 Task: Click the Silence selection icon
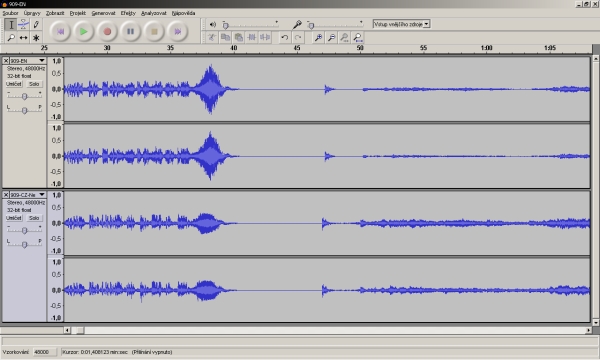pyautogui.click(x=265, y=37)
